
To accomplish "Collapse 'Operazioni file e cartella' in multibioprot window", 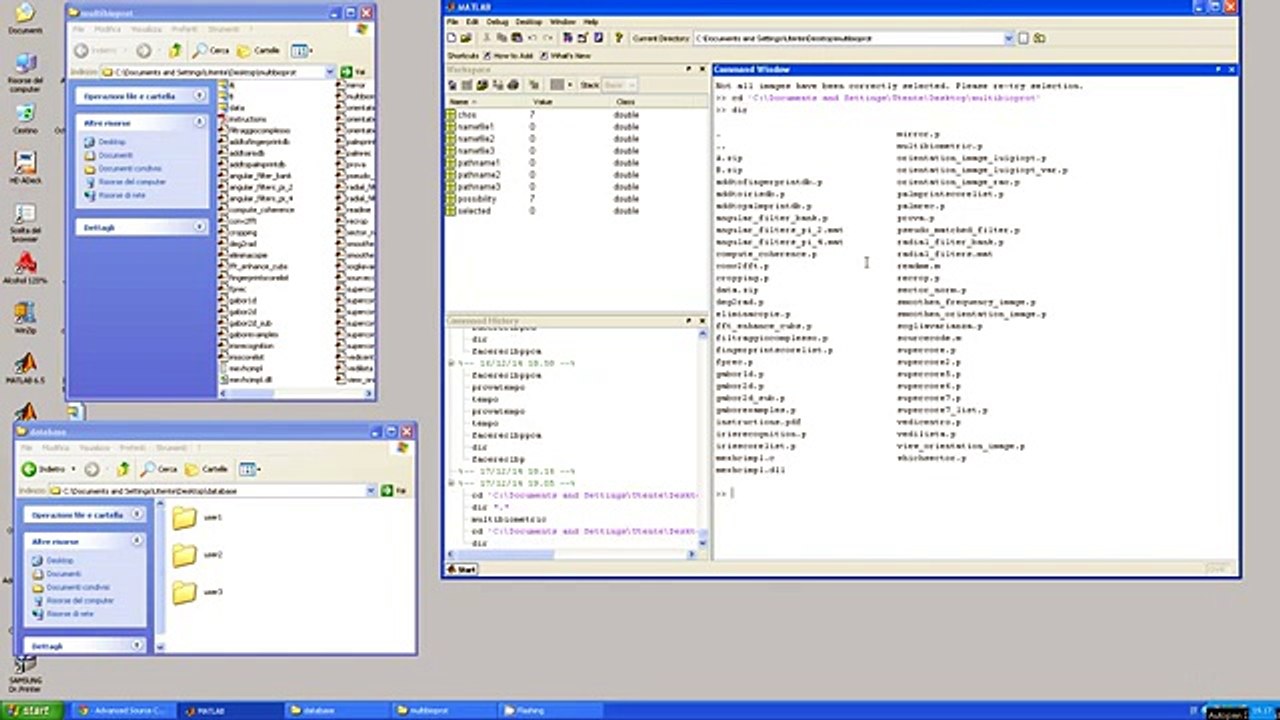I will (198, 96).
